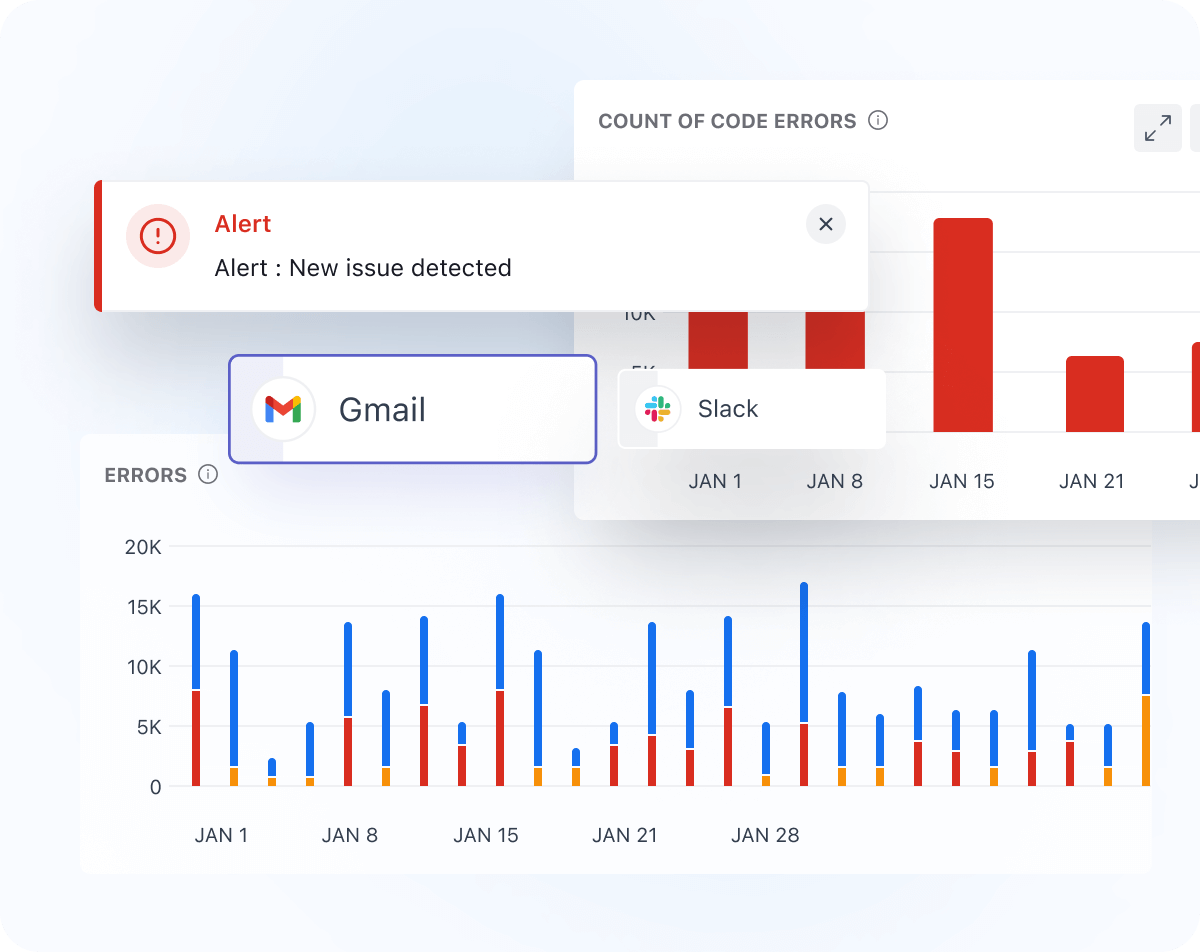The image size is (1200, 952).
Task: Click the Gmail logo icon
Action: (284, 409)
